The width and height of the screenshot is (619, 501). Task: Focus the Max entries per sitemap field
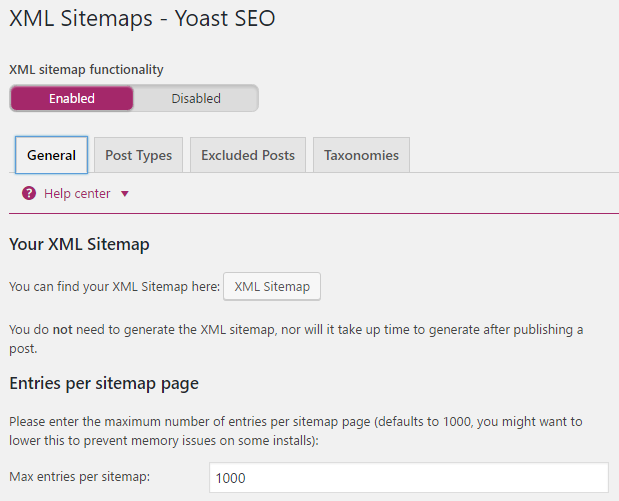[x=408, y=478]
